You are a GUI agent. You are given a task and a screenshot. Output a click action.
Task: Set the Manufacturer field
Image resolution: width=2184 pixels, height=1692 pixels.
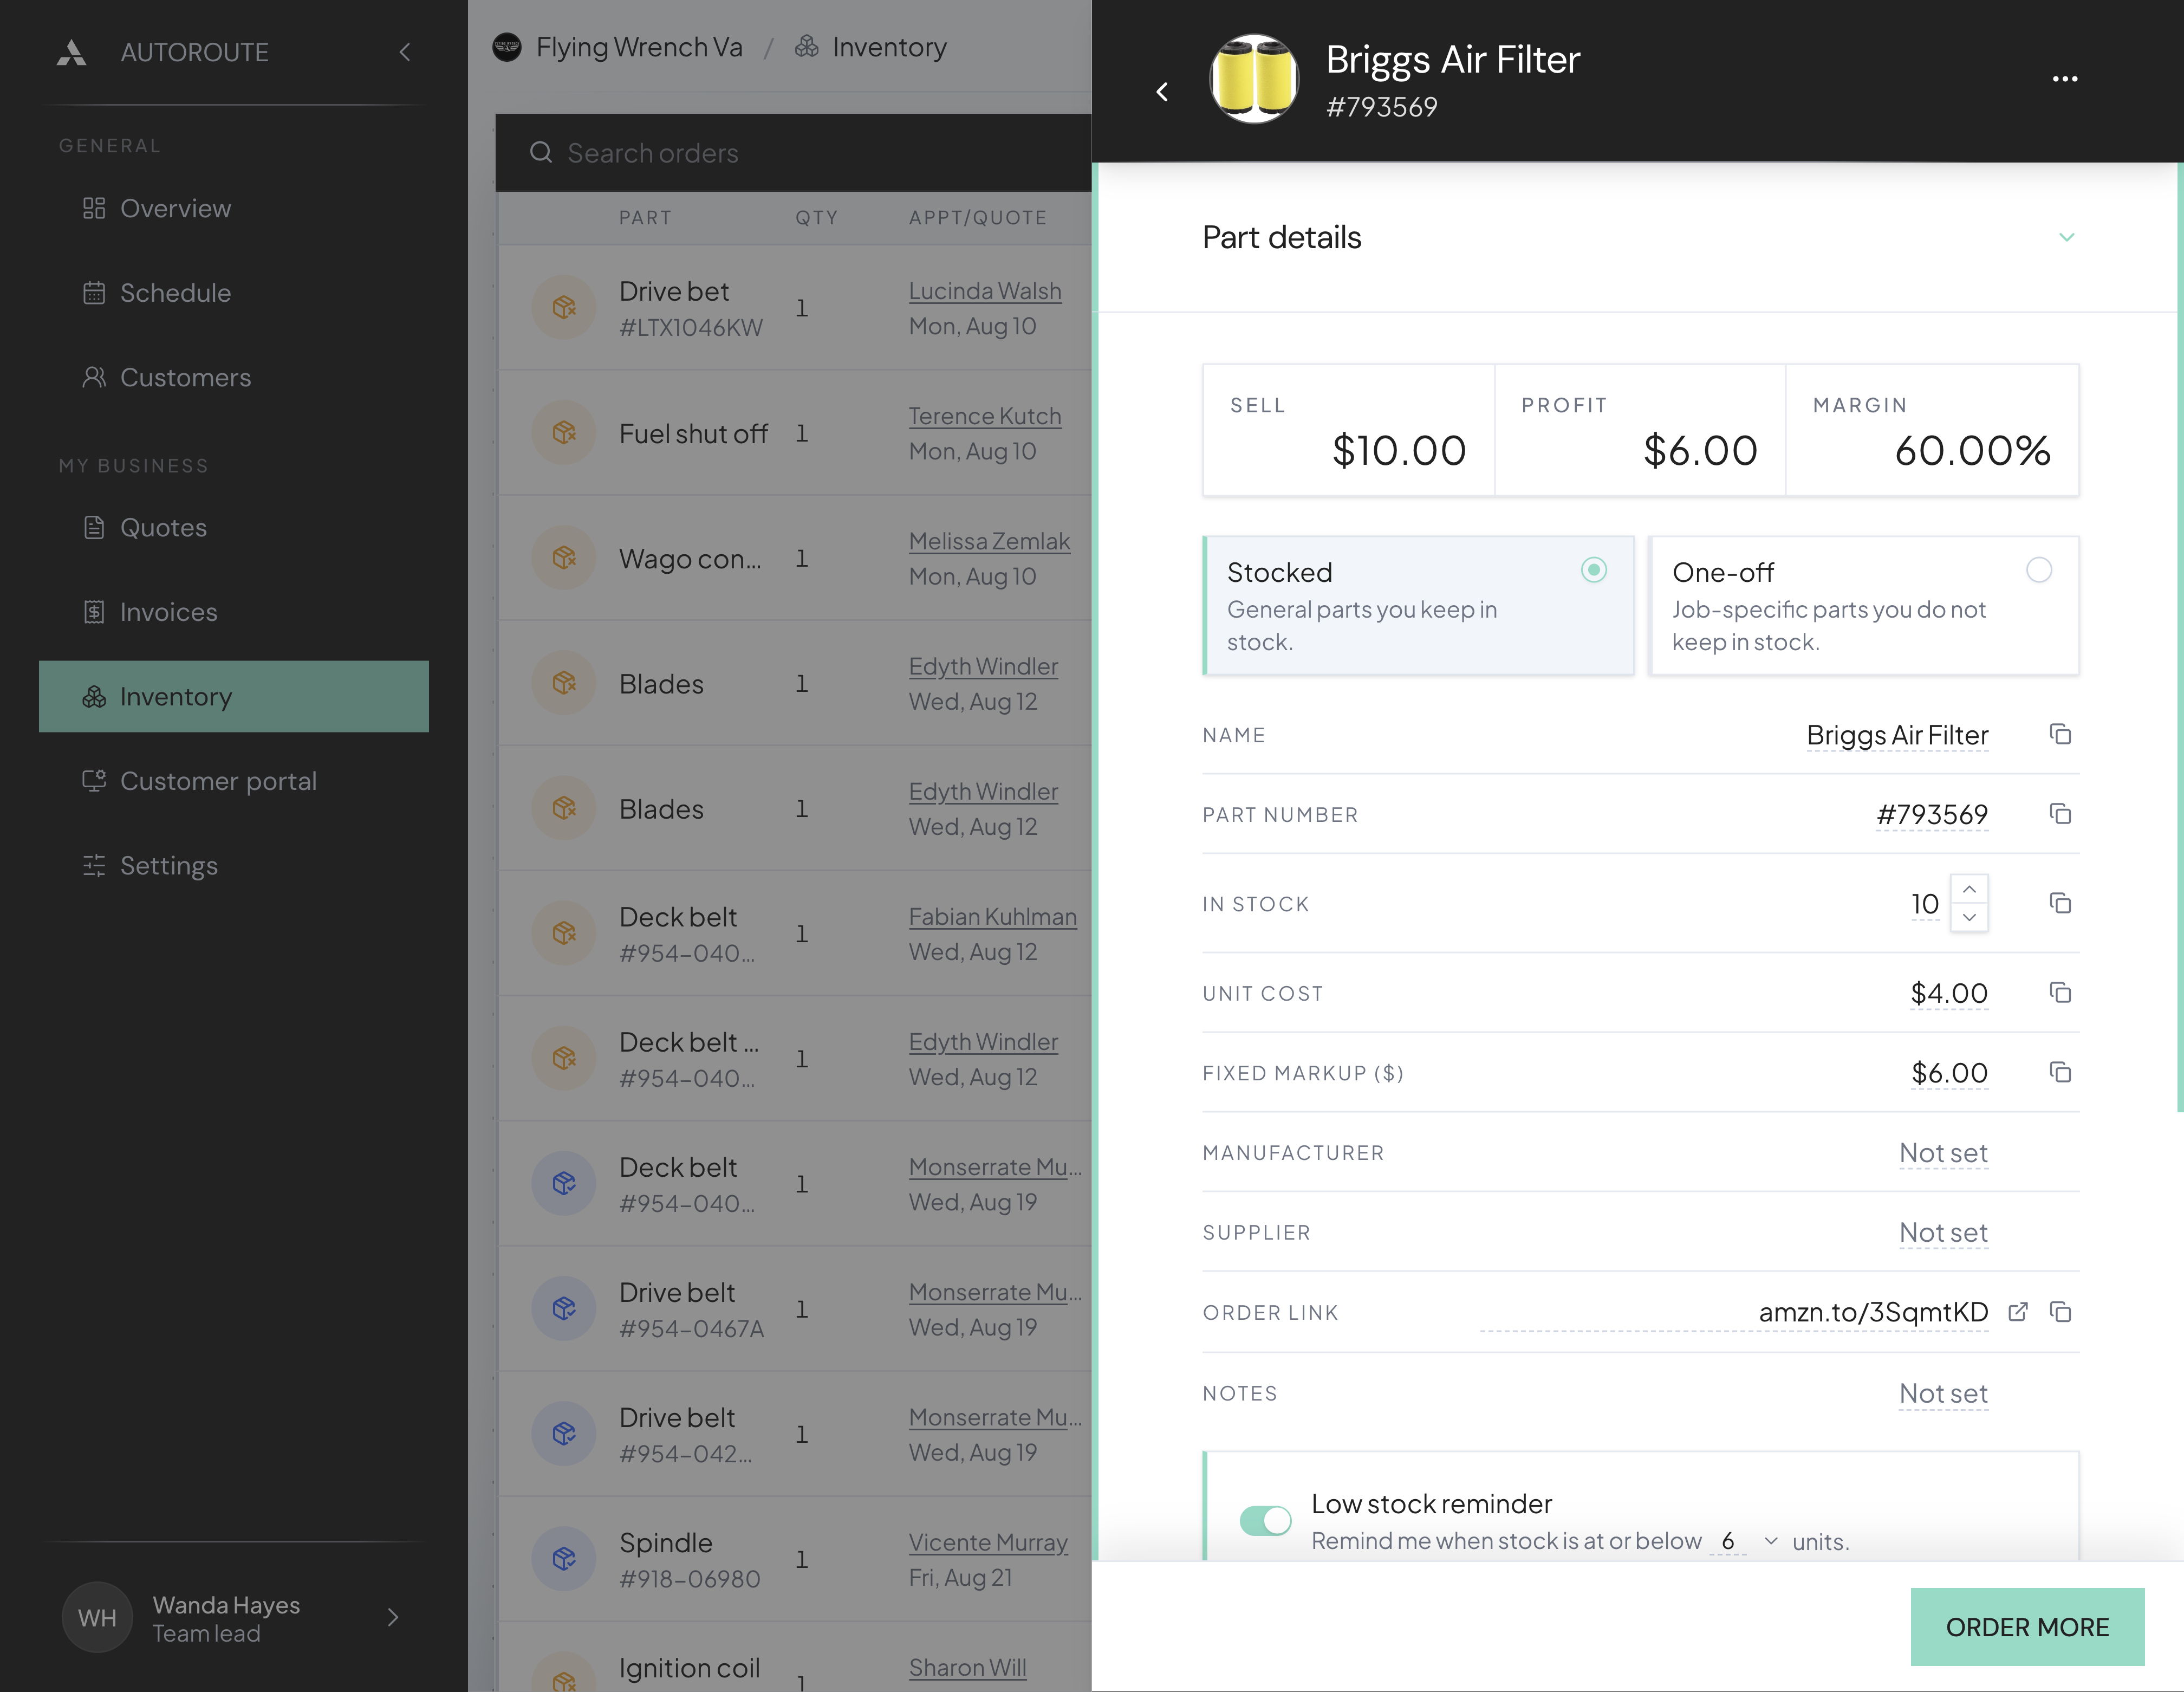pos(1943,1153)
